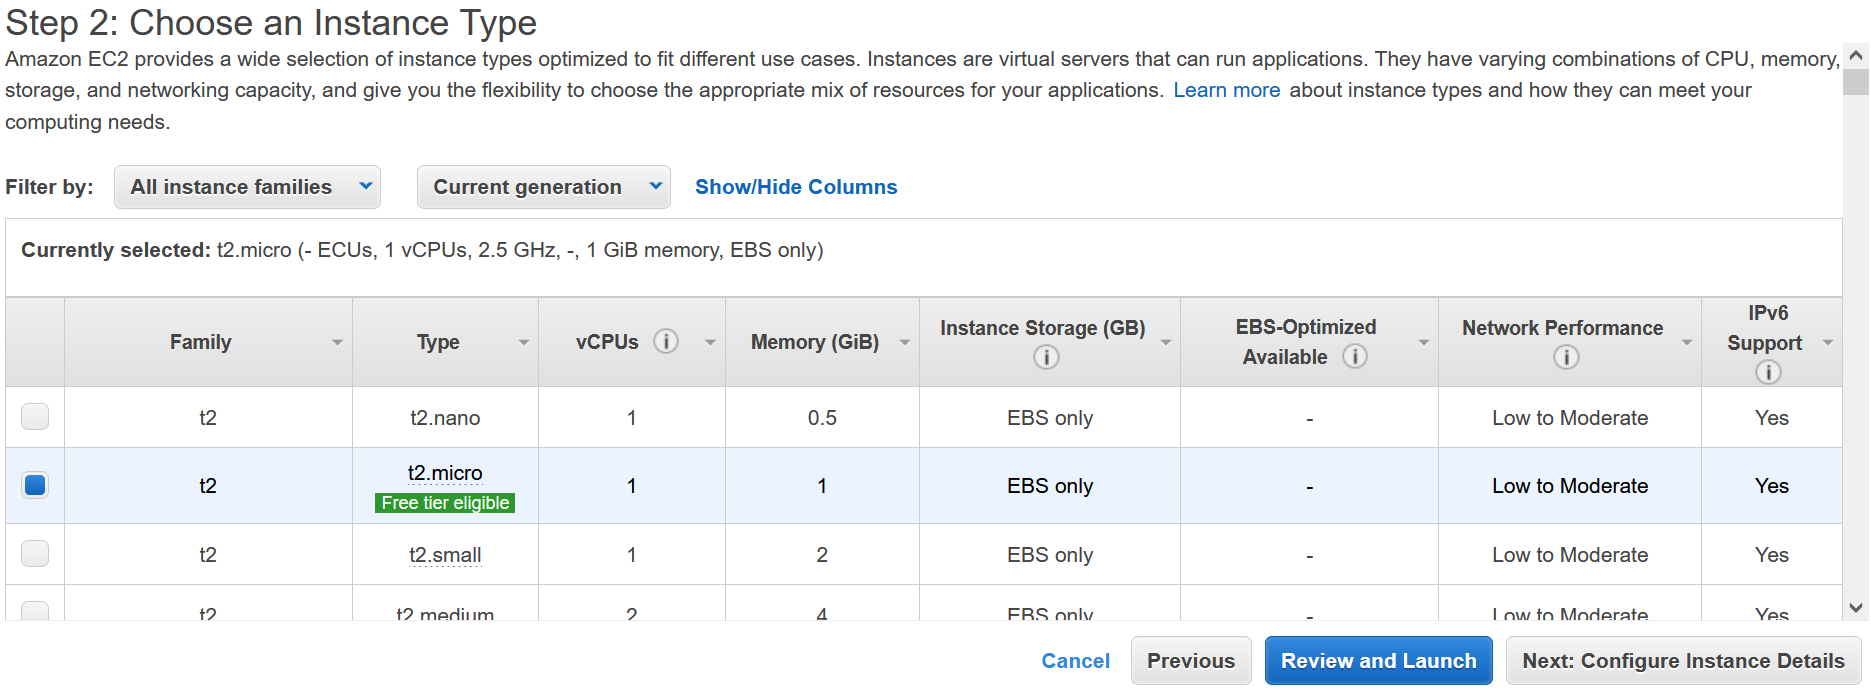Click Low to Moderate in t2.nano row
The image size is (1871, 691).
click(1570, 418)
